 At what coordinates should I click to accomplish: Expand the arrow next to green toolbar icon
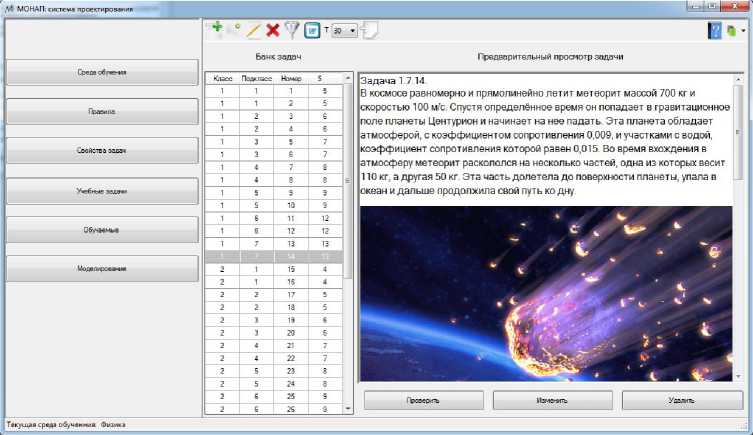coord(743,31)
